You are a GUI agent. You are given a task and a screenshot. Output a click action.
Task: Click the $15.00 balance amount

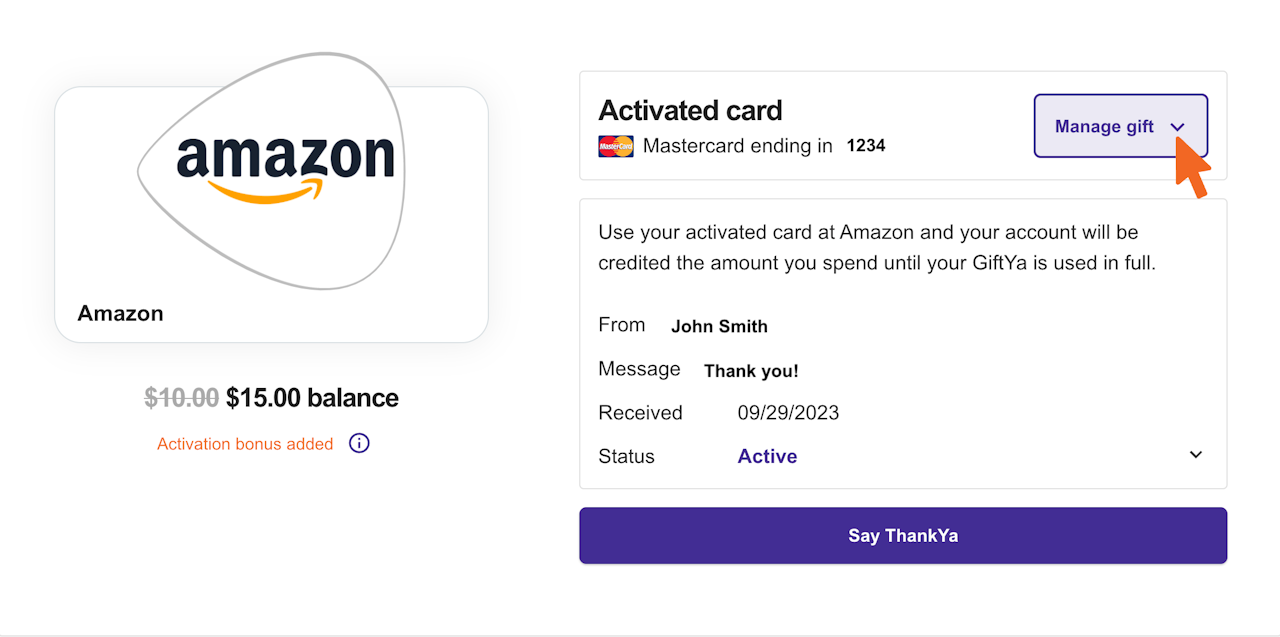click(x=312, y=398)
